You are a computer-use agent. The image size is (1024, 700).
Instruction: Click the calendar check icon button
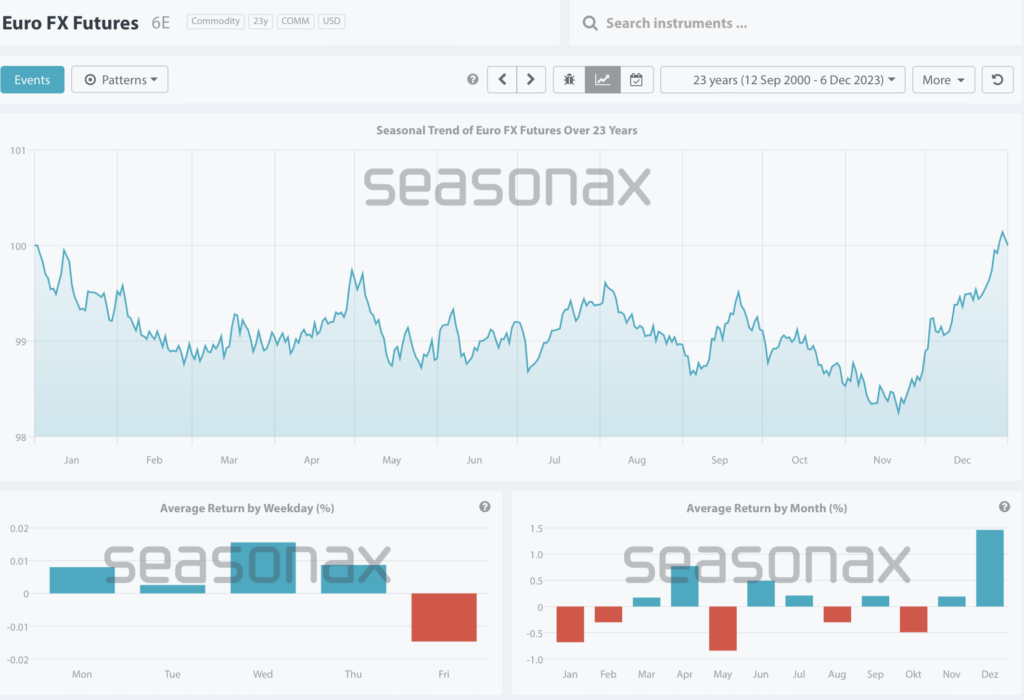[636, 80]
